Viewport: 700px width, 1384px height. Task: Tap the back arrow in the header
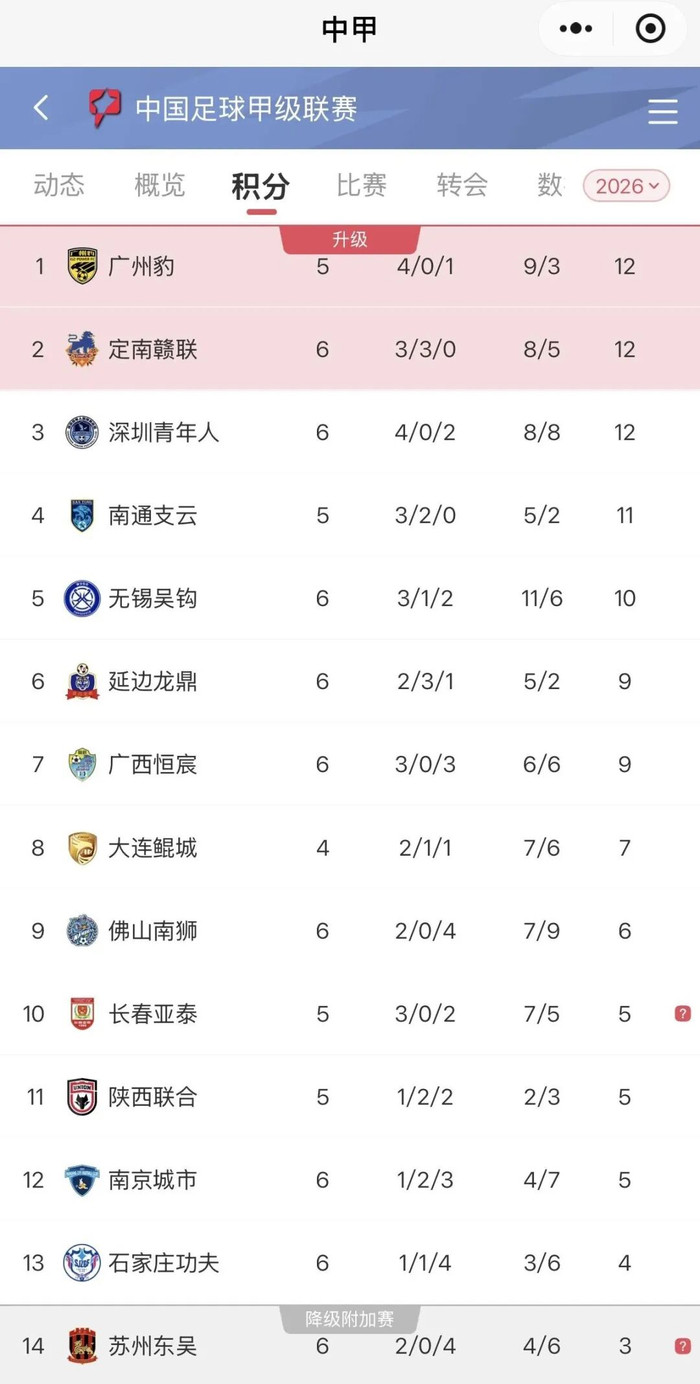click(41, 108)
